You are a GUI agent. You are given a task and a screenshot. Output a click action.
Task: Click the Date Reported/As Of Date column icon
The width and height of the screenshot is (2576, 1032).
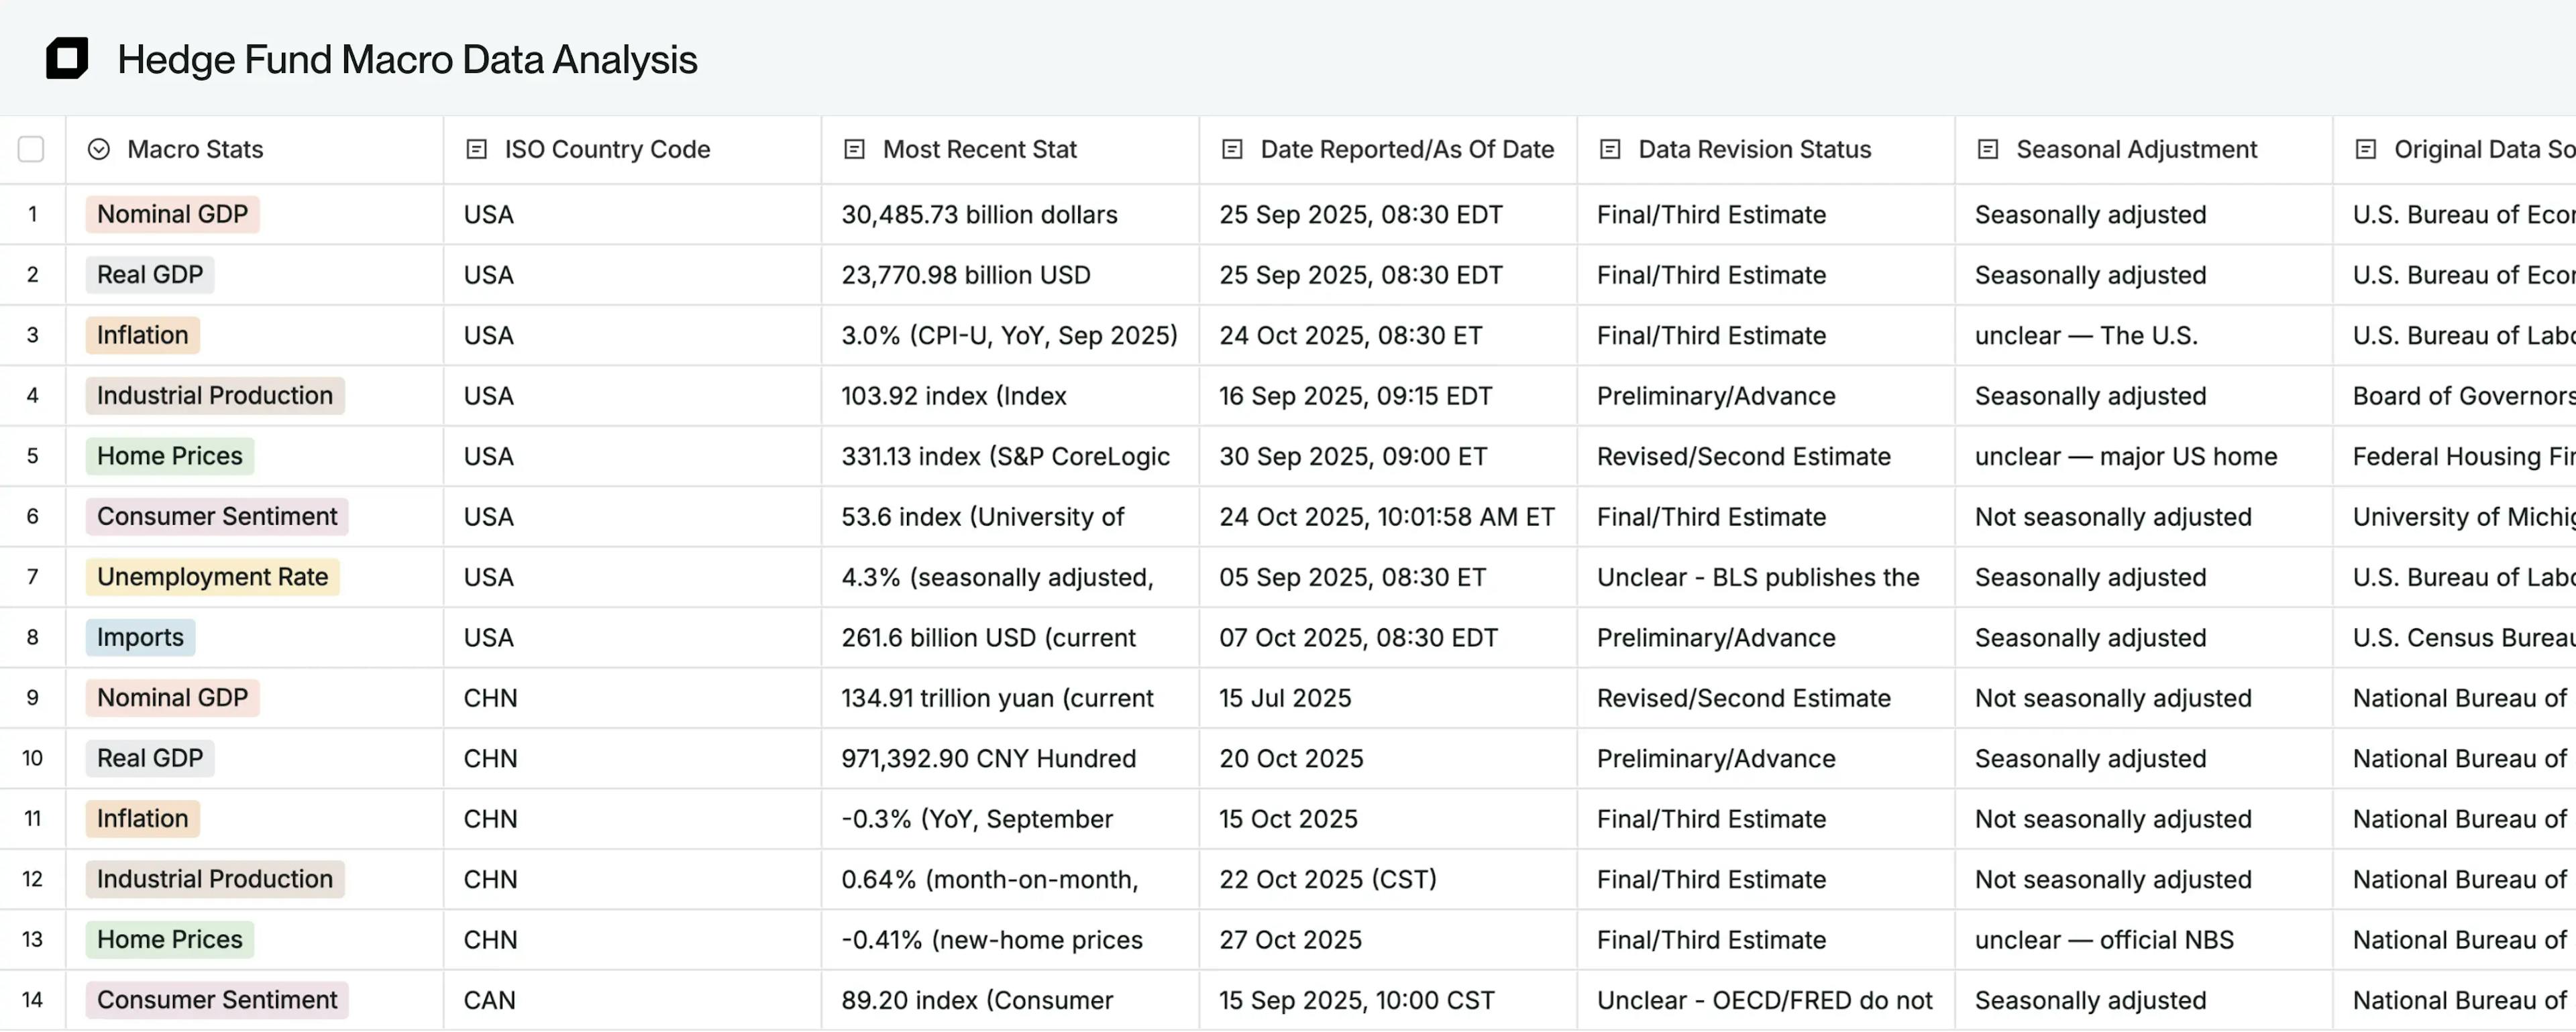coord(1233,149)
